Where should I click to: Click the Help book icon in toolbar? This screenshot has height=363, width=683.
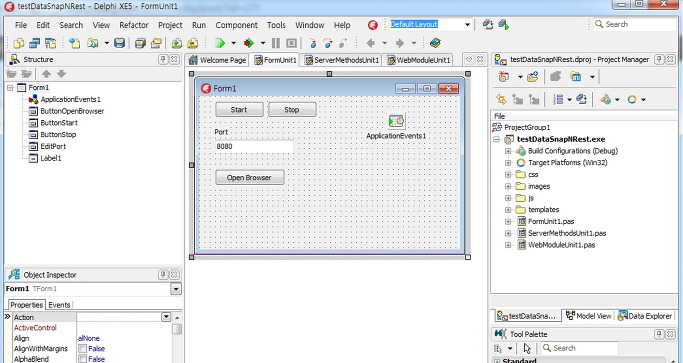[x=435, y=43]
